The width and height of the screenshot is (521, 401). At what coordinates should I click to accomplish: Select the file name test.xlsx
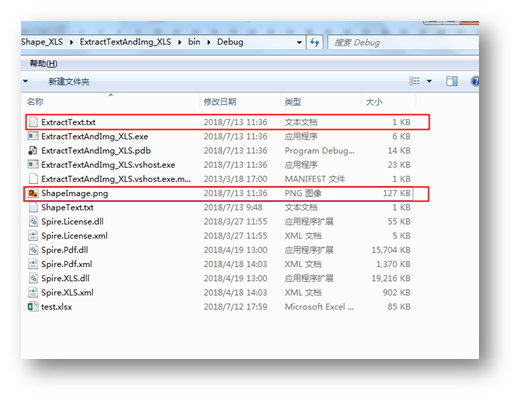tap(57, 307)
